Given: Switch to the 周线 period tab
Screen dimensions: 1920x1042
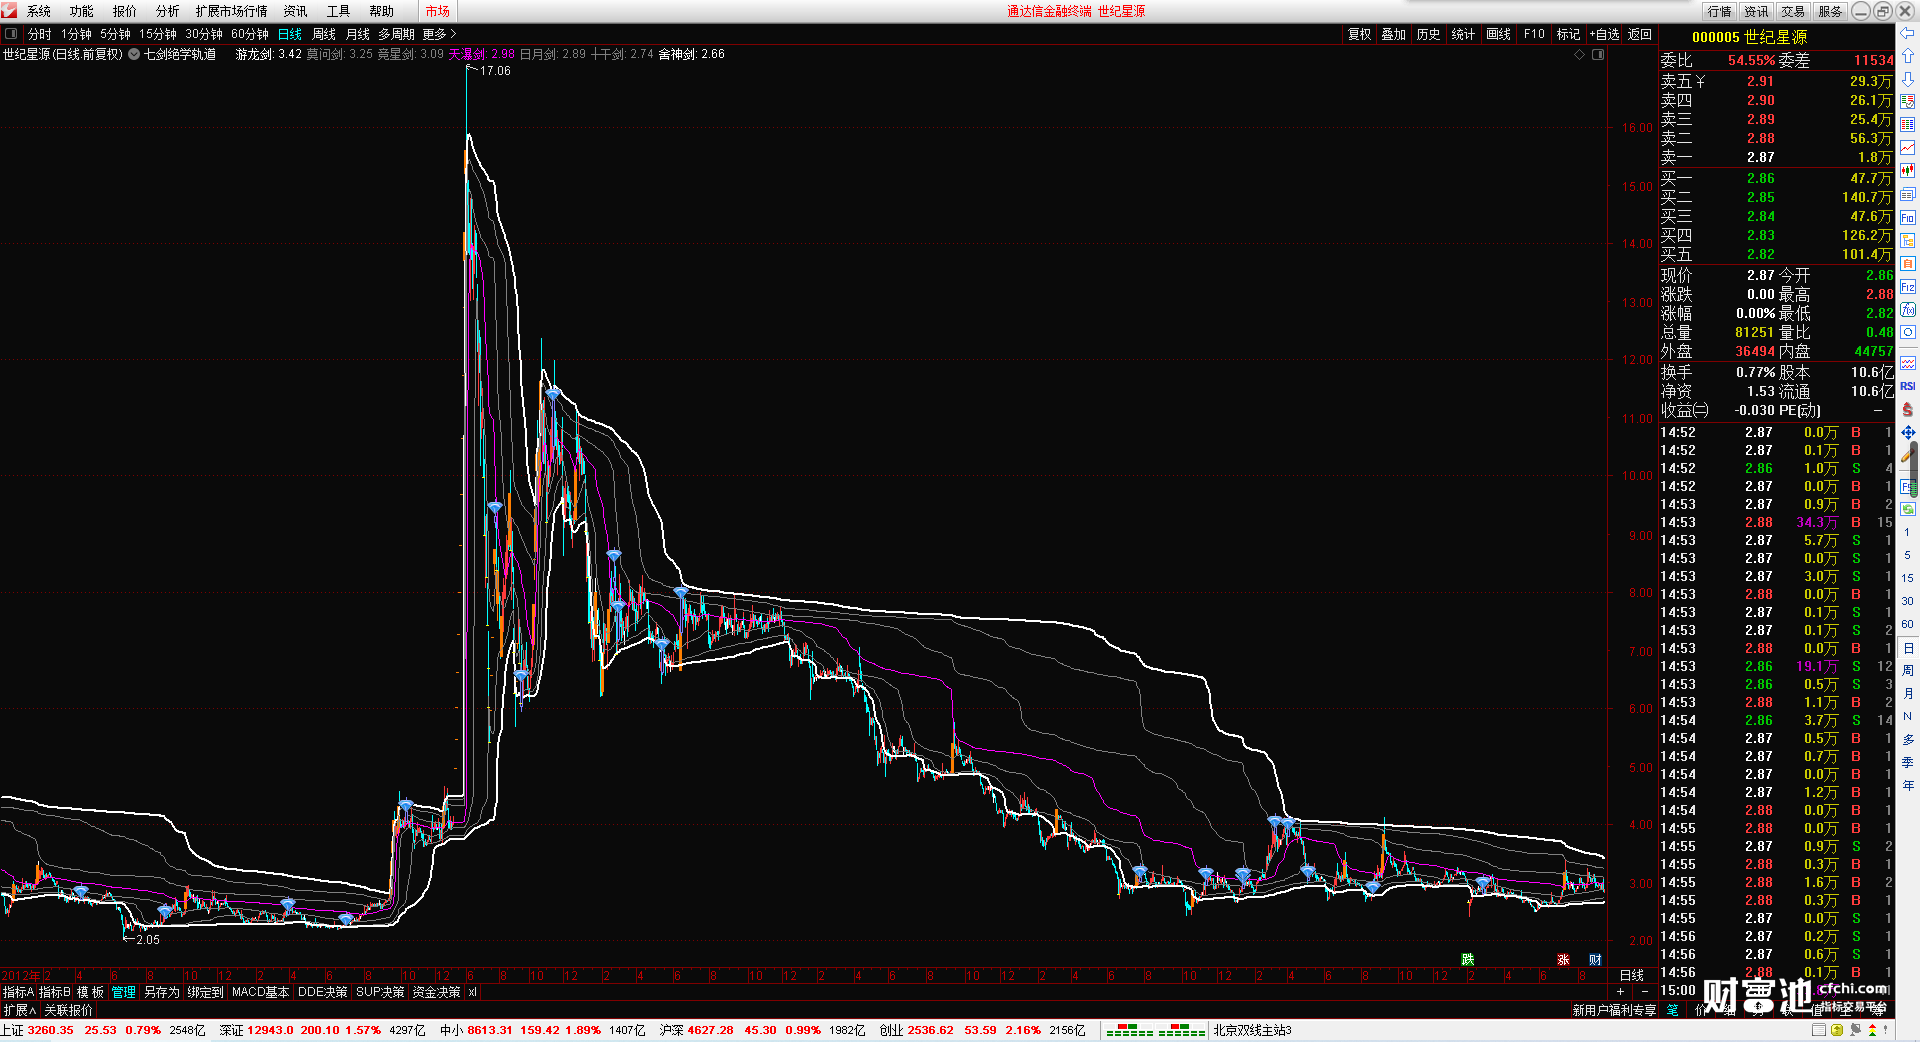Looking at the screenshot, I should [x=324, y=34].
